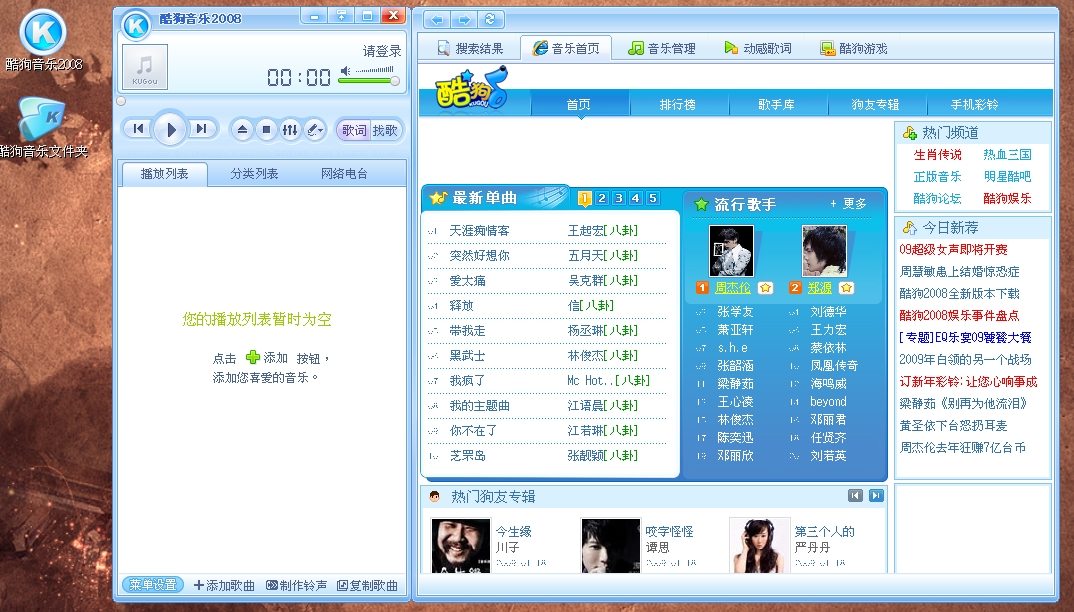Image resolution: width=1074 pixels, height=612 pixels.
Task: Play the current track in KuGou
Action: [x=171, y=128]
